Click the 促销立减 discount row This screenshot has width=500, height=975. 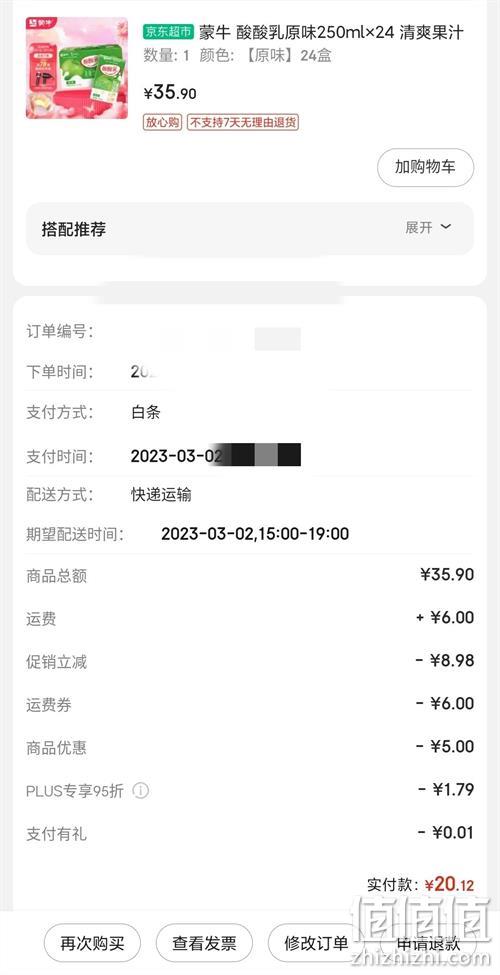pyautogui.click(x=249, y=661)
